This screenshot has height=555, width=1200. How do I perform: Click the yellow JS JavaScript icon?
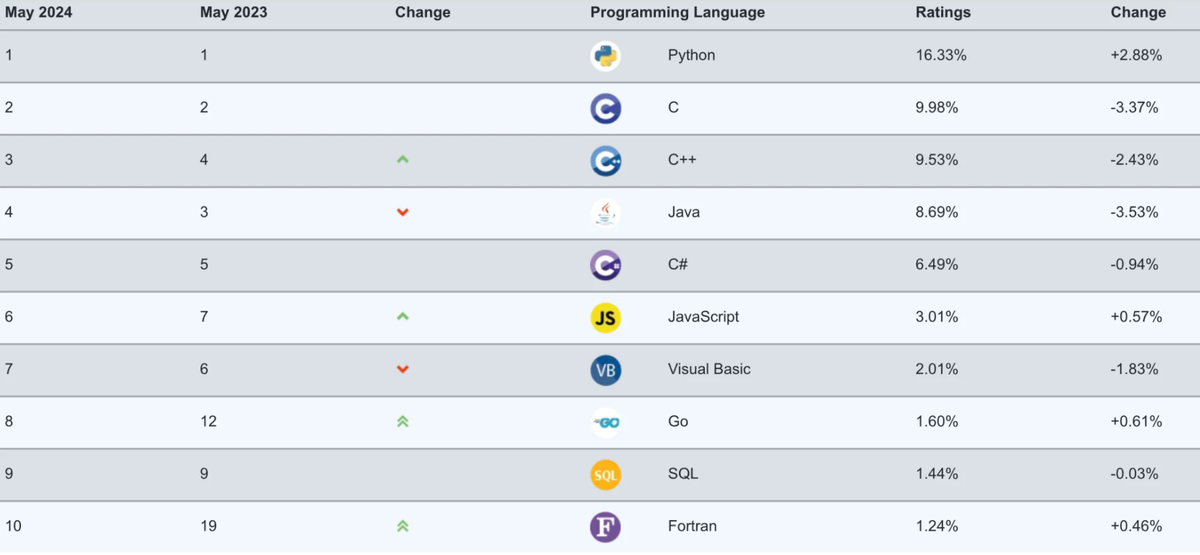click(605, 317)
